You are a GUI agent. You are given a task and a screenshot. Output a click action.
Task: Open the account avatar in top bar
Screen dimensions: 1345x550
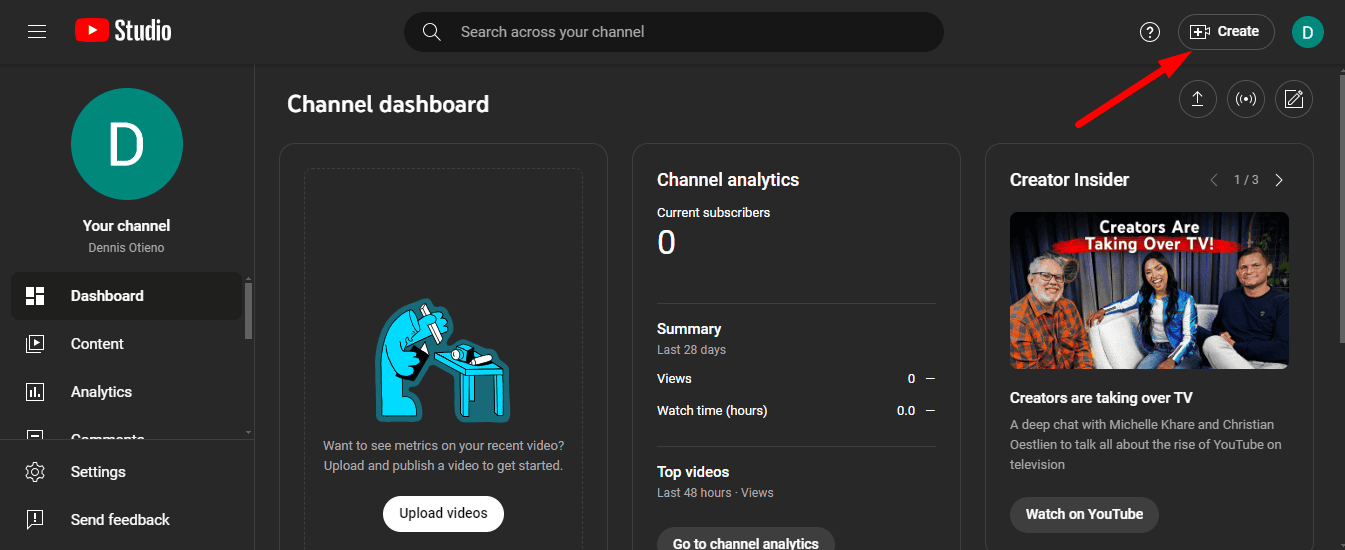coord(1307,32)
